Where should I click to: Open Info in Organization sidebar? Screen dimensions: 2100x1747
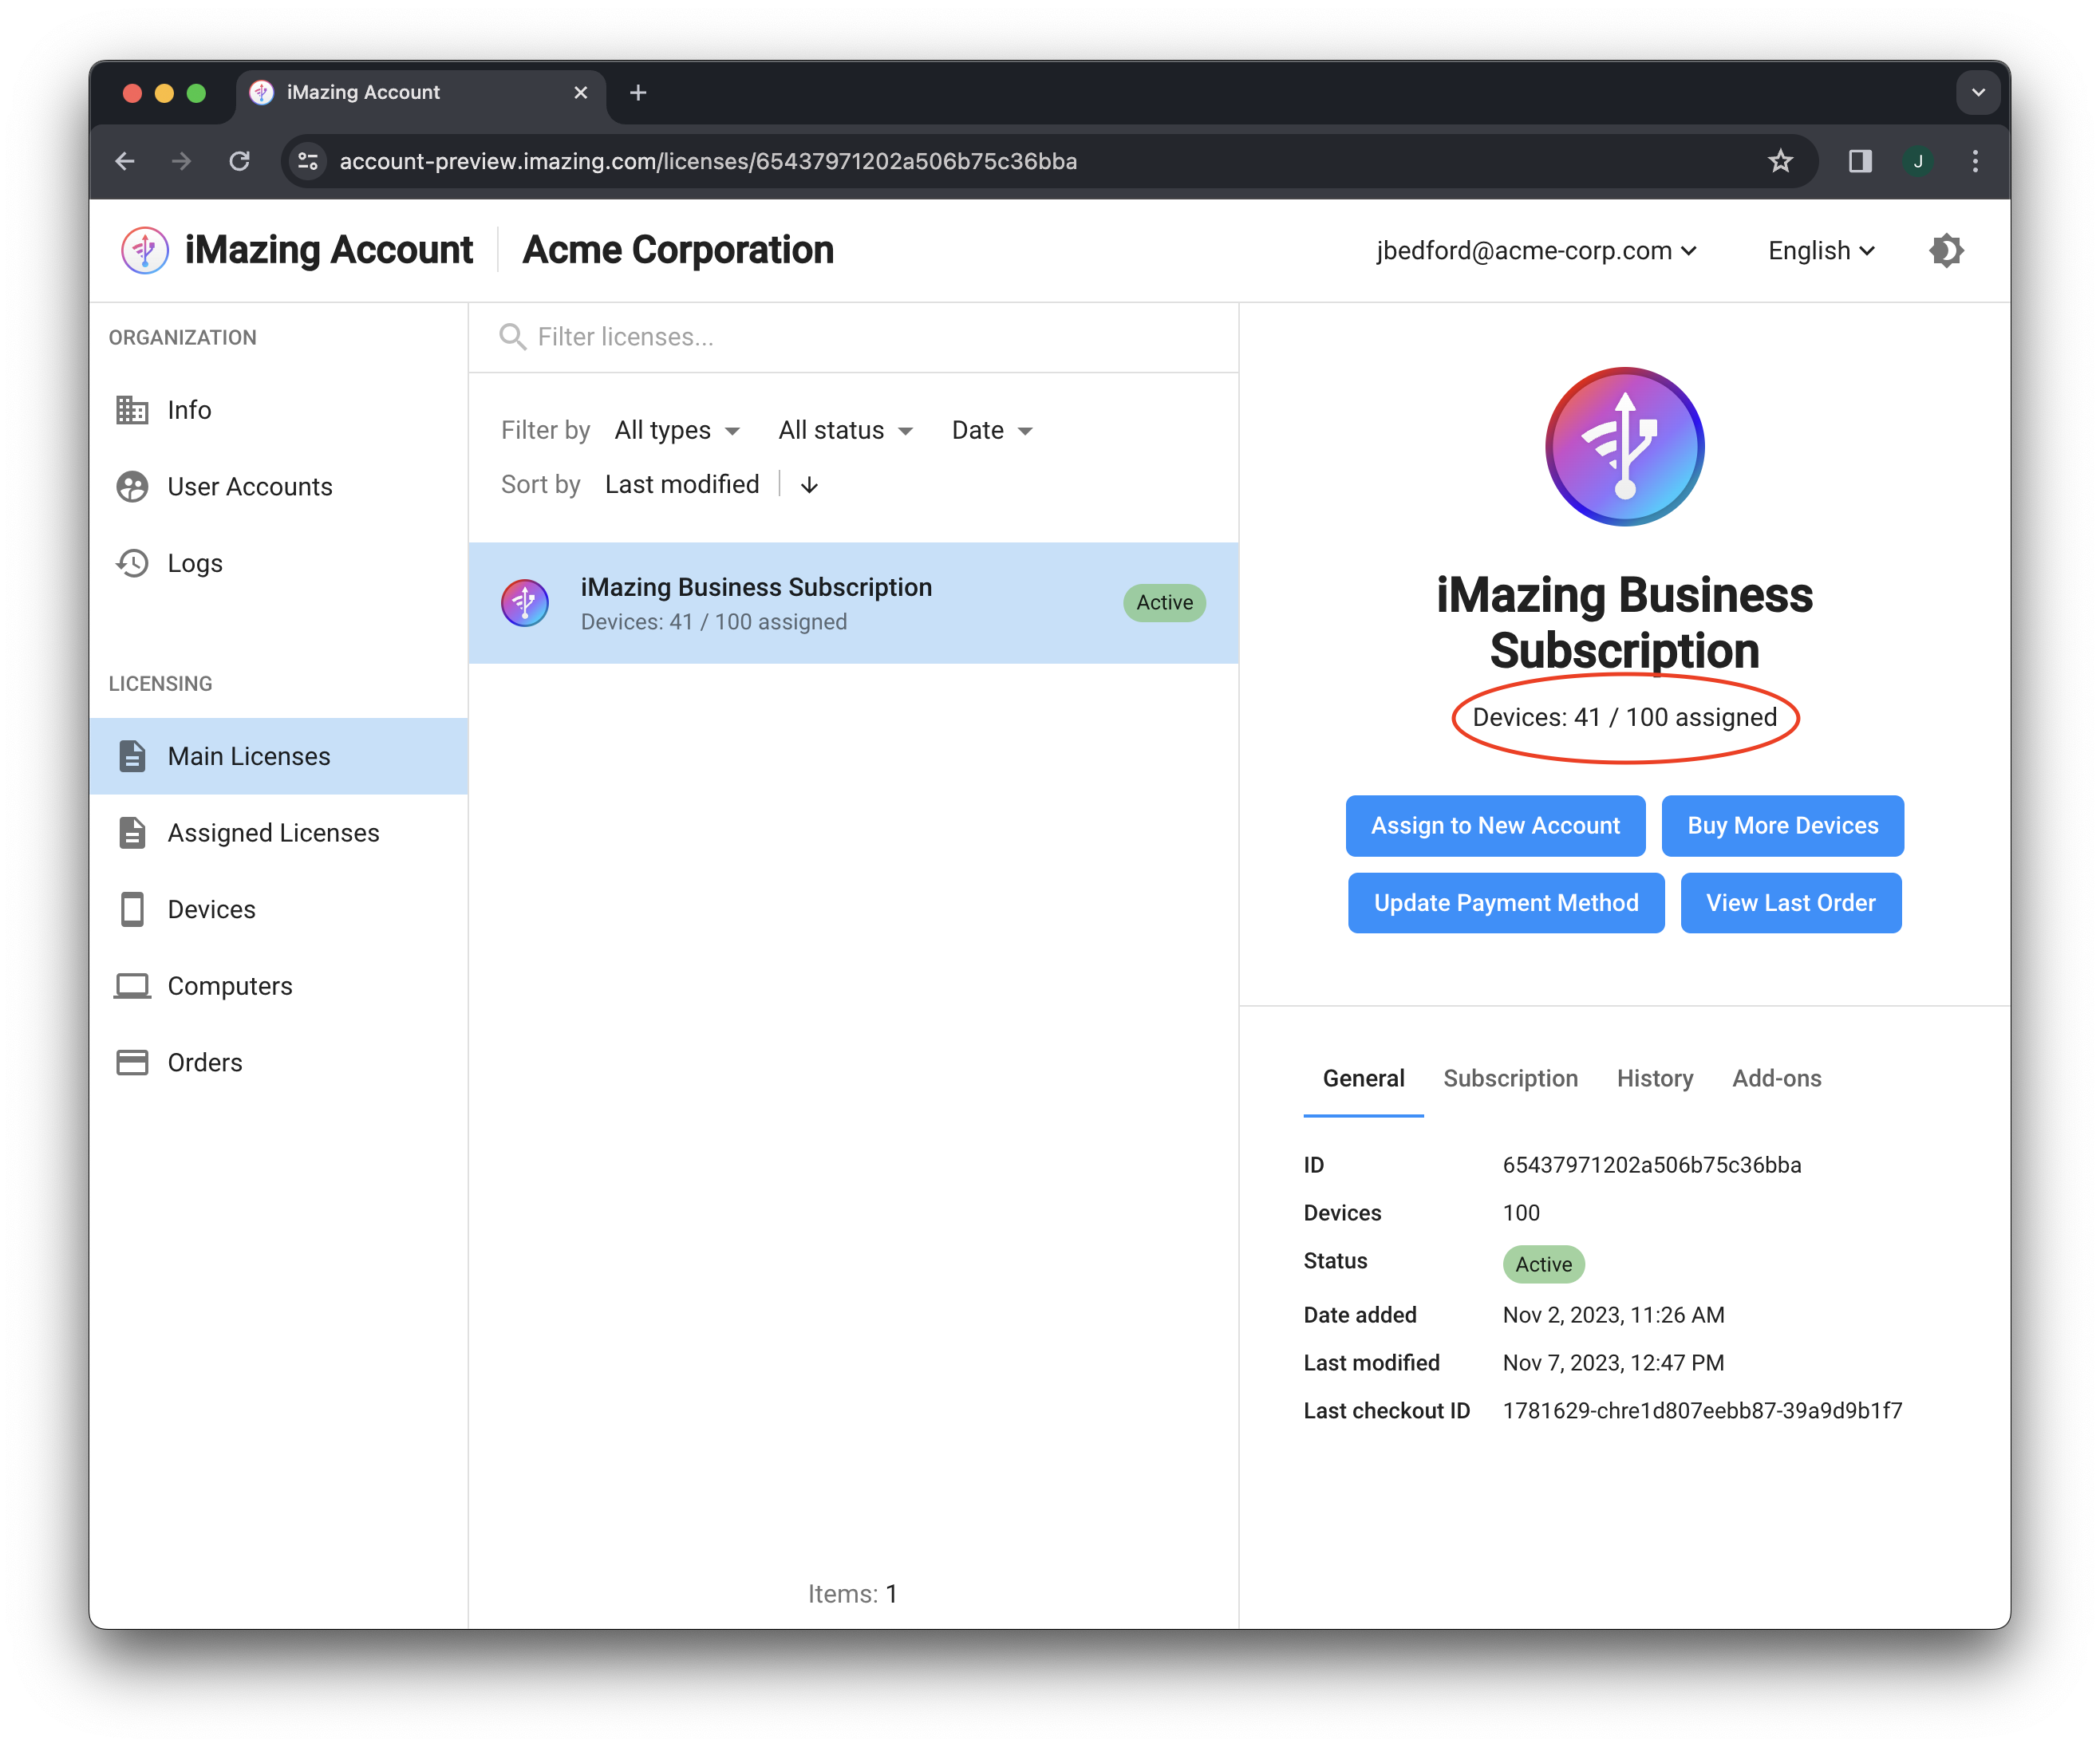coord(189,410)
